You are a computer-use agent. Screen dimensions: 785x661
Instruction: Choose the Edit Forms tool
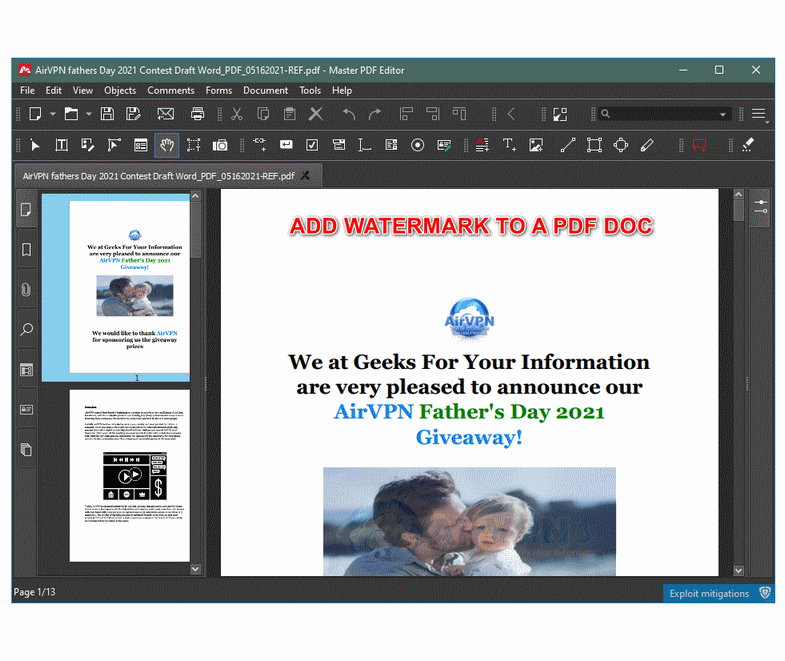click(x=141, y=145)
